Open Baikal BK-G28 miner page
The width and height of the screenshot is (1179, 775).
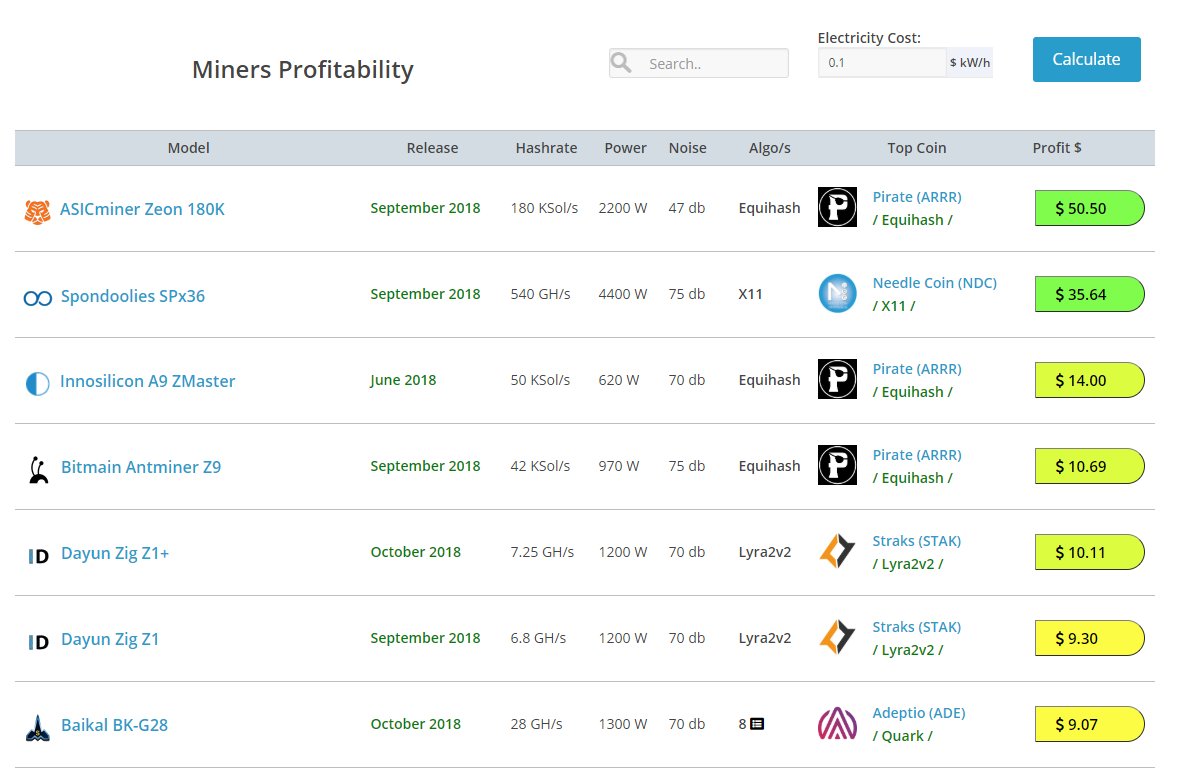(x=114, y=725)
